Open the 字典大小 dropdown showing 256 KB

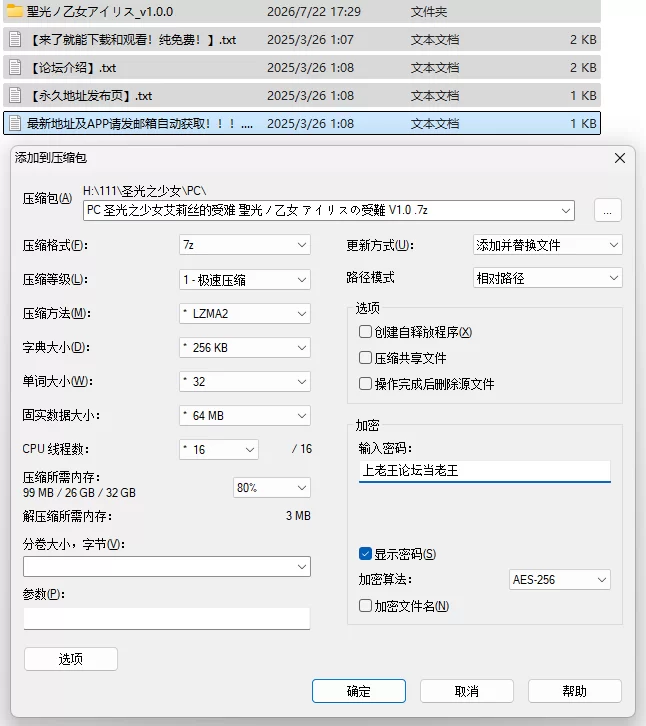[245, 348]
